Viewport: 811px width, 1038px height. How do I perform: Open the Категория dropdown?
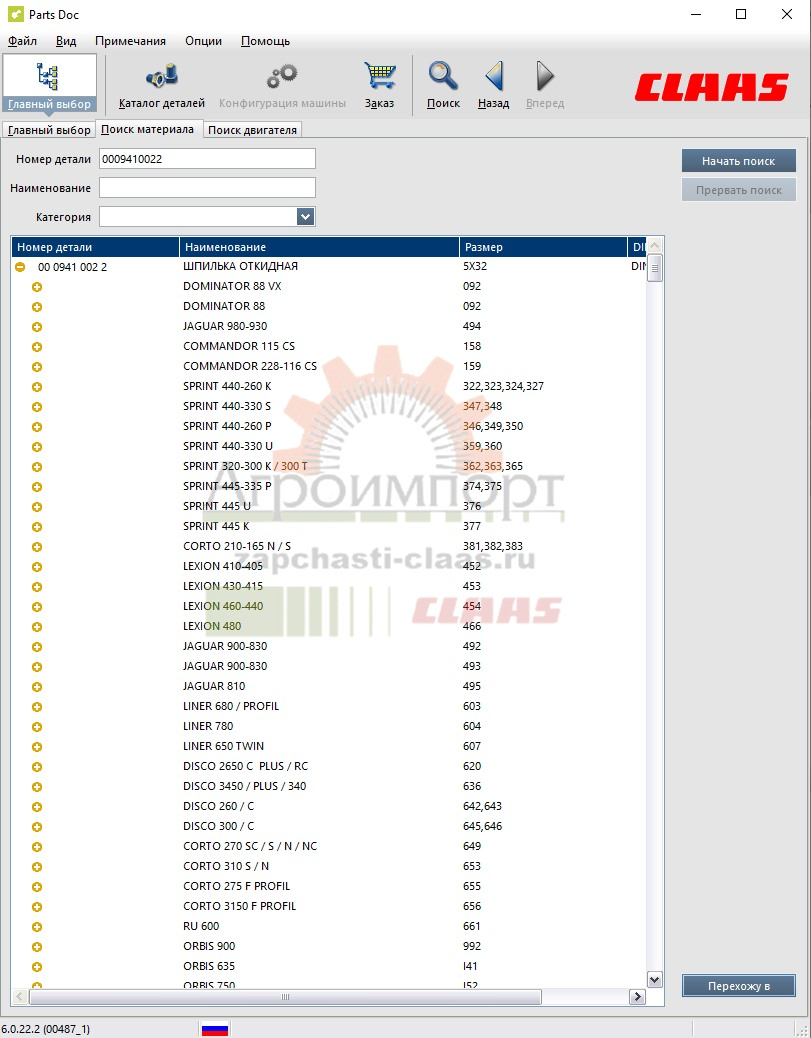[x=305, y=216]
